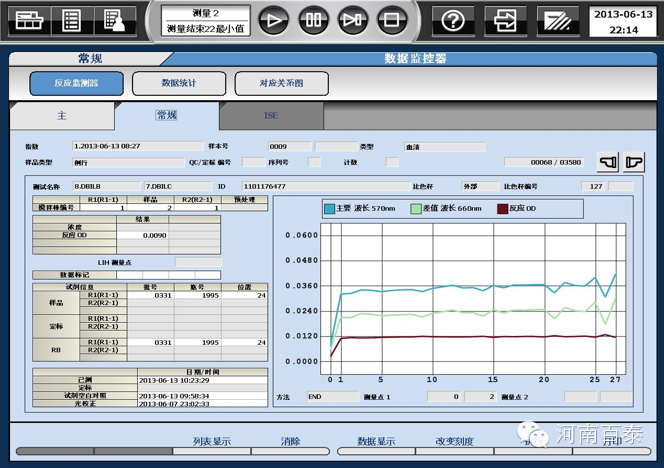Click the step-forward play icon

[x=352, y=19]
